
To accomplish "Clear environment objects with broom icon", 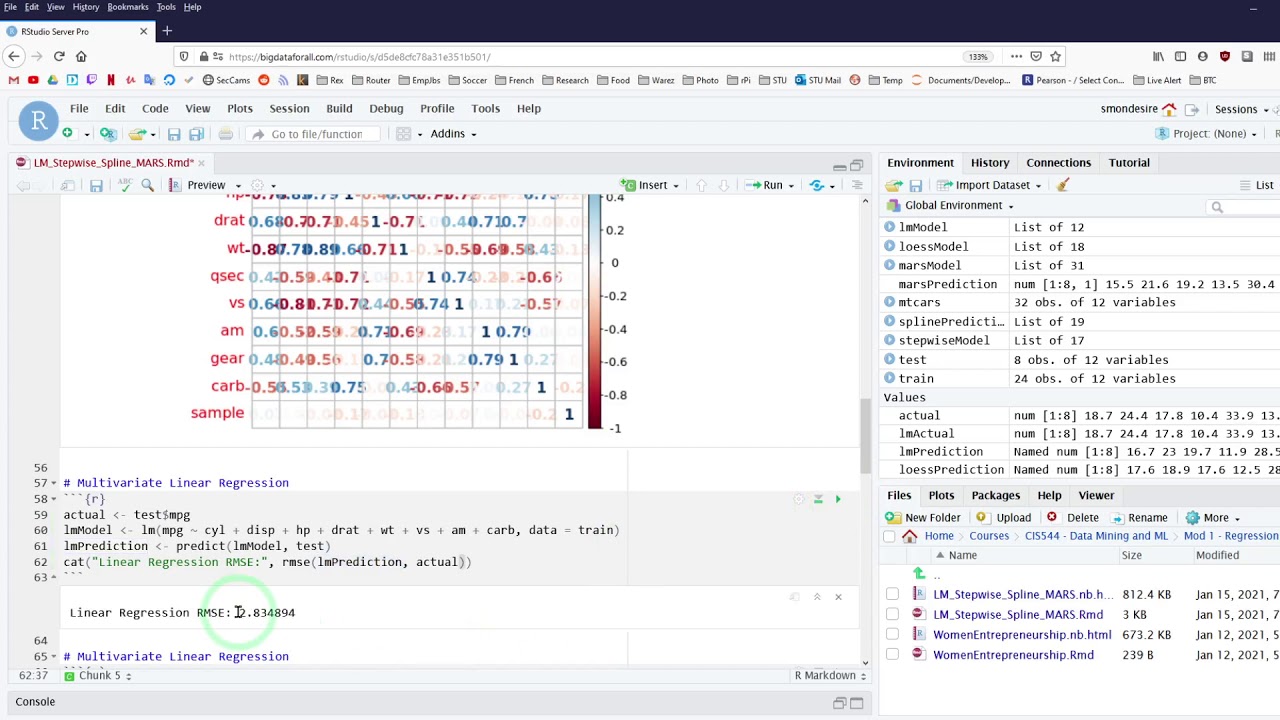I will pos(1063,185).
